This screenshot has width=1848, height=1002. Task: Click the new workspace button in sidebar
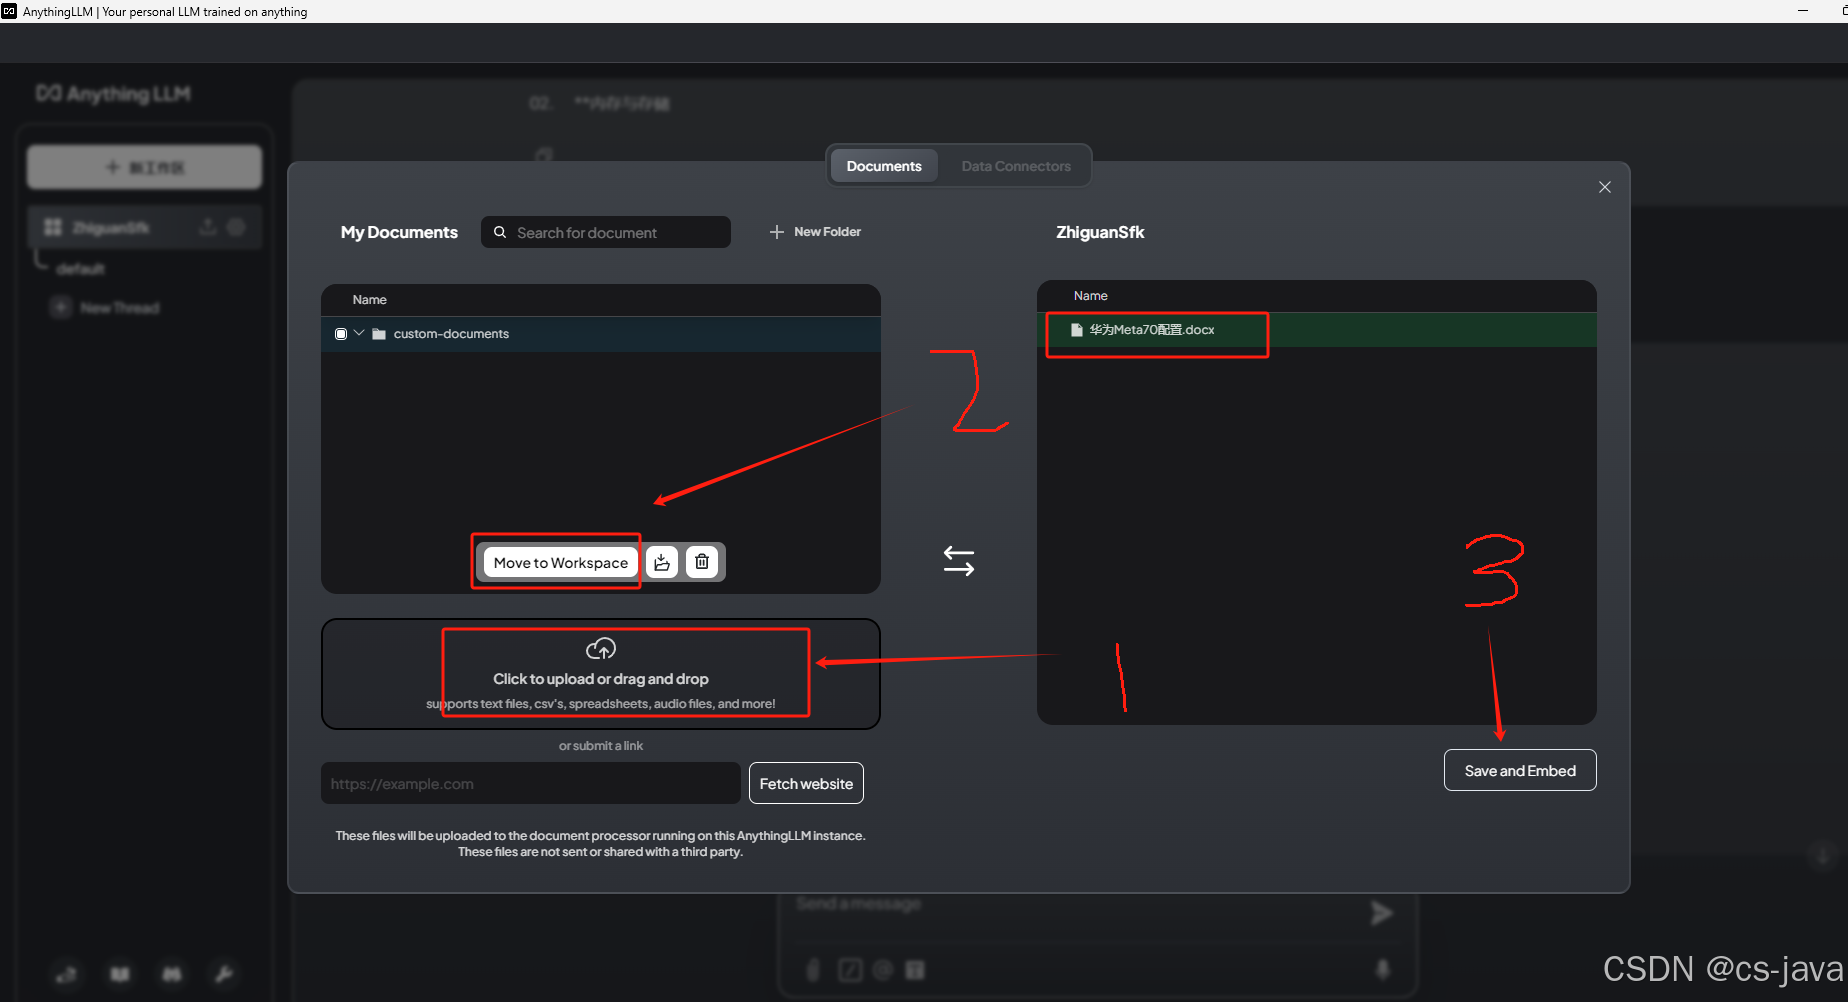[145, 167]
